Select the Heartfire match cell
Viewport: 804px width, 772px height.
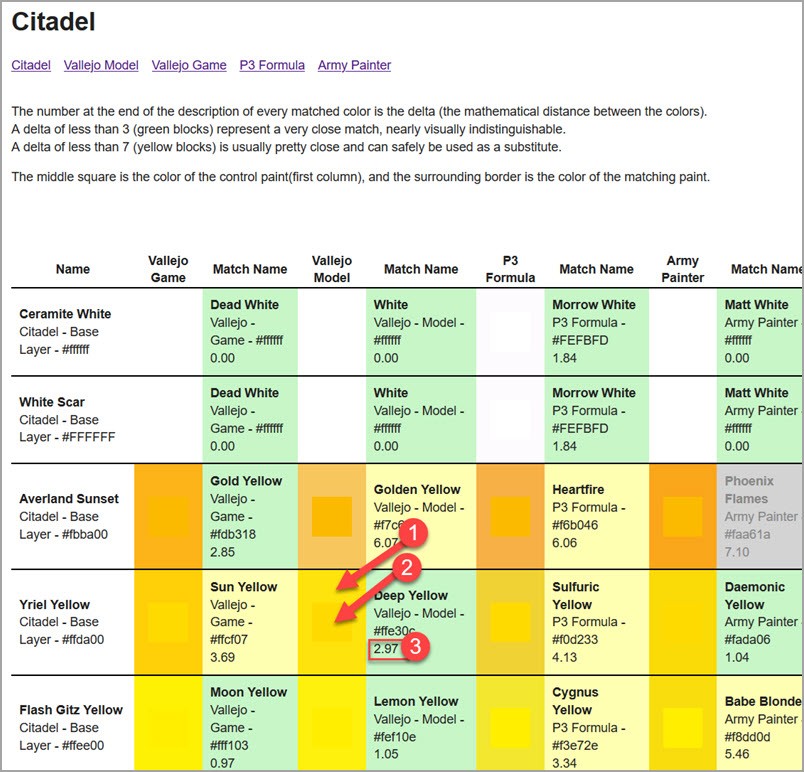point(596,516)
